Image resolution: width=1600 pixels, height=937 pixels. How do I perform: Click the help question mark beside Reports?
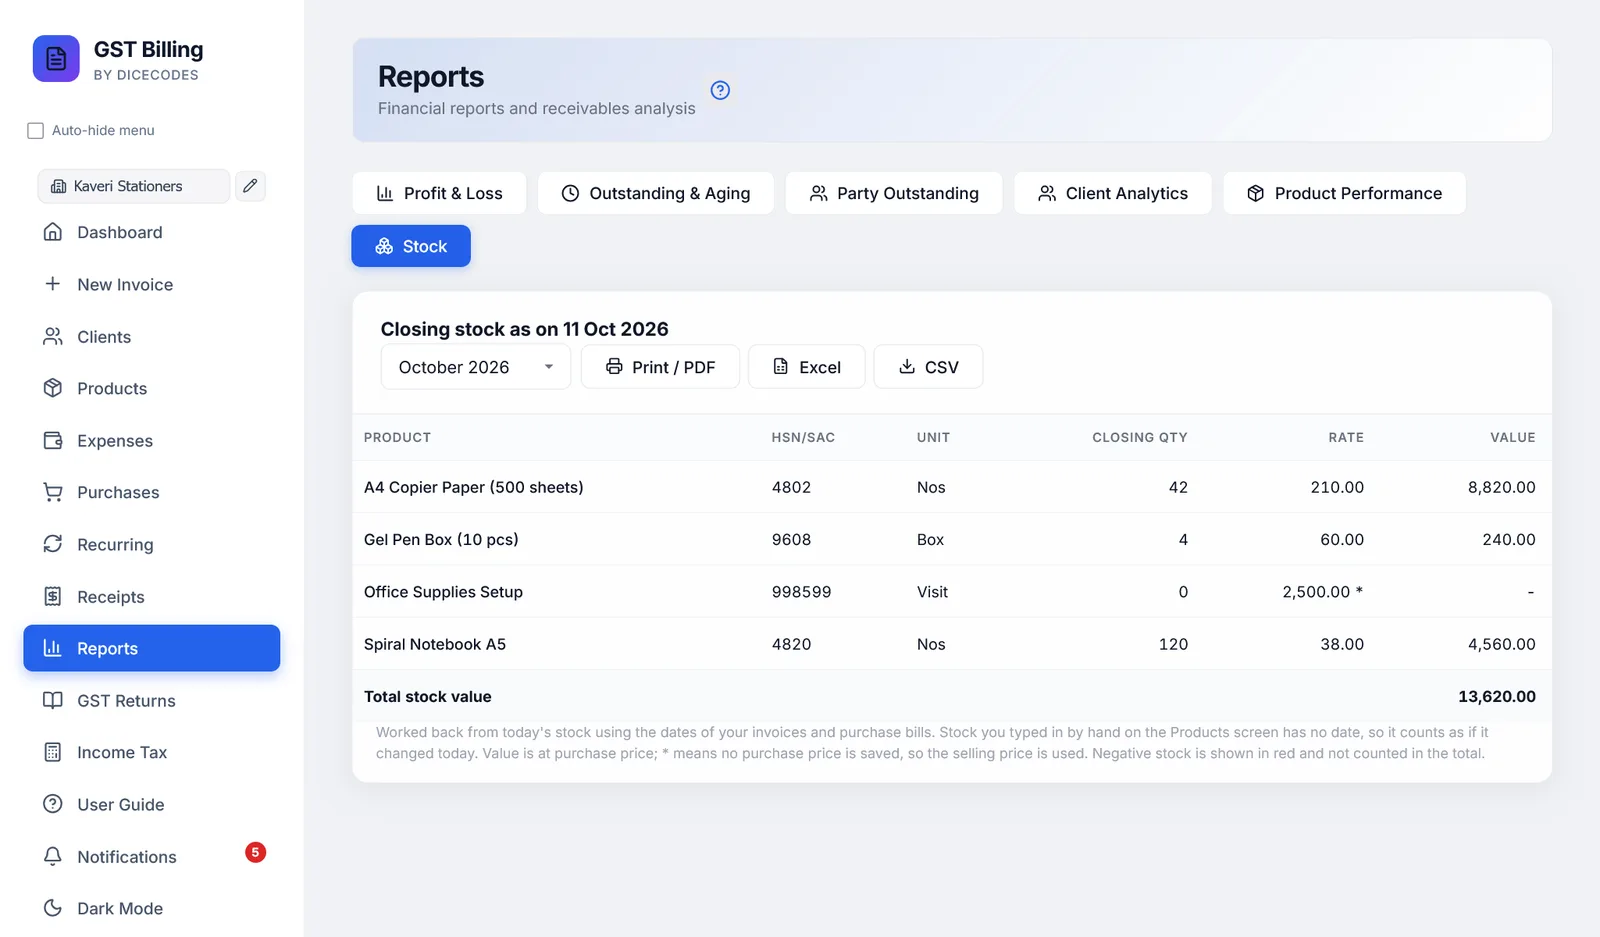tap(720, 90)
